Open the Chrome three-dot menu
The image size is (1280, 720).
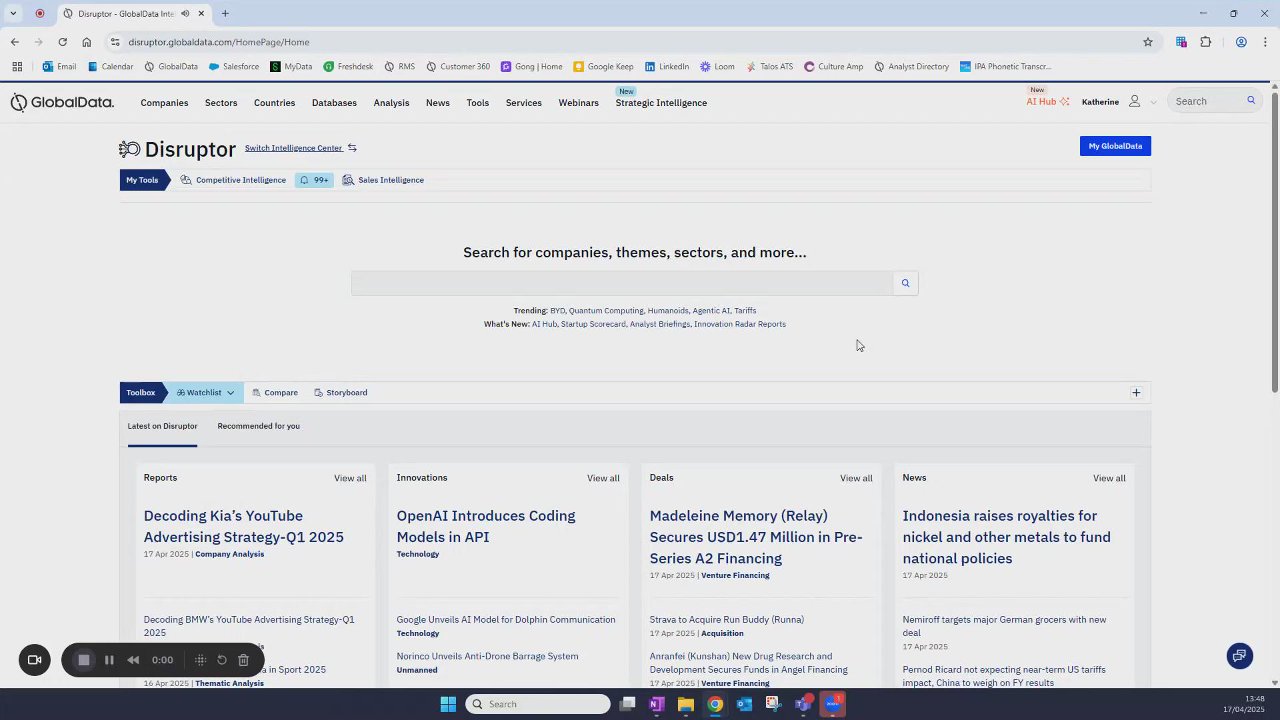point(1265,42)
